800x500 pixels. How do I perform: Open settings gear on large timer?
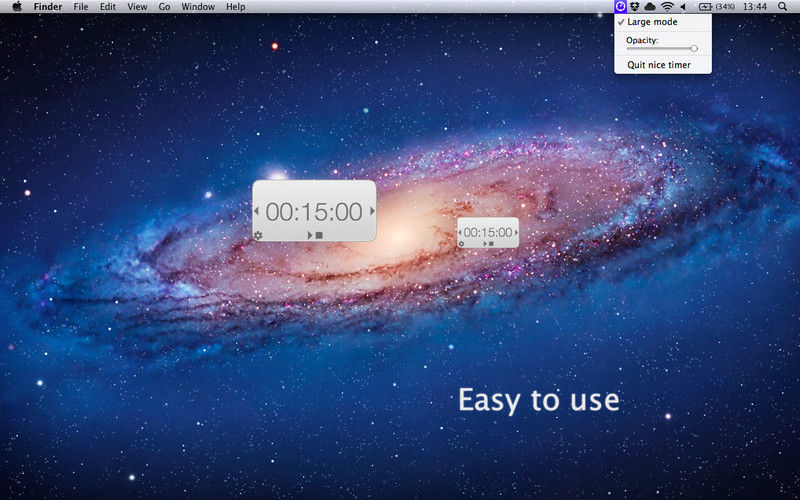pos(258,235)
